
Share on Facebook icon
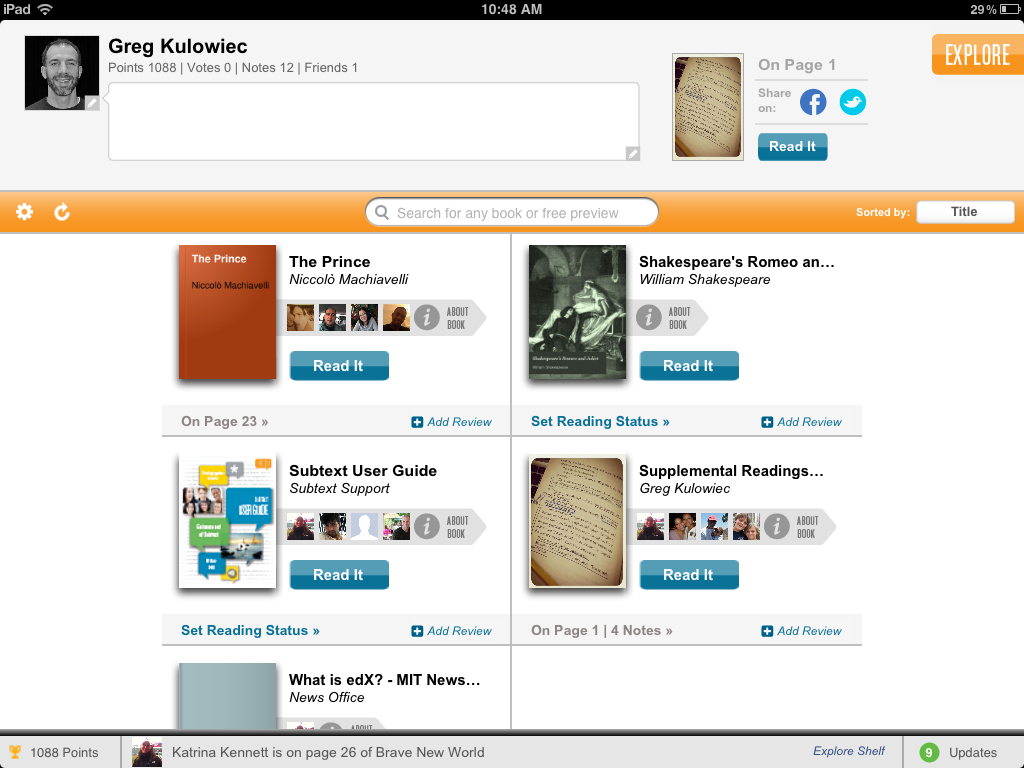(813, 102)
